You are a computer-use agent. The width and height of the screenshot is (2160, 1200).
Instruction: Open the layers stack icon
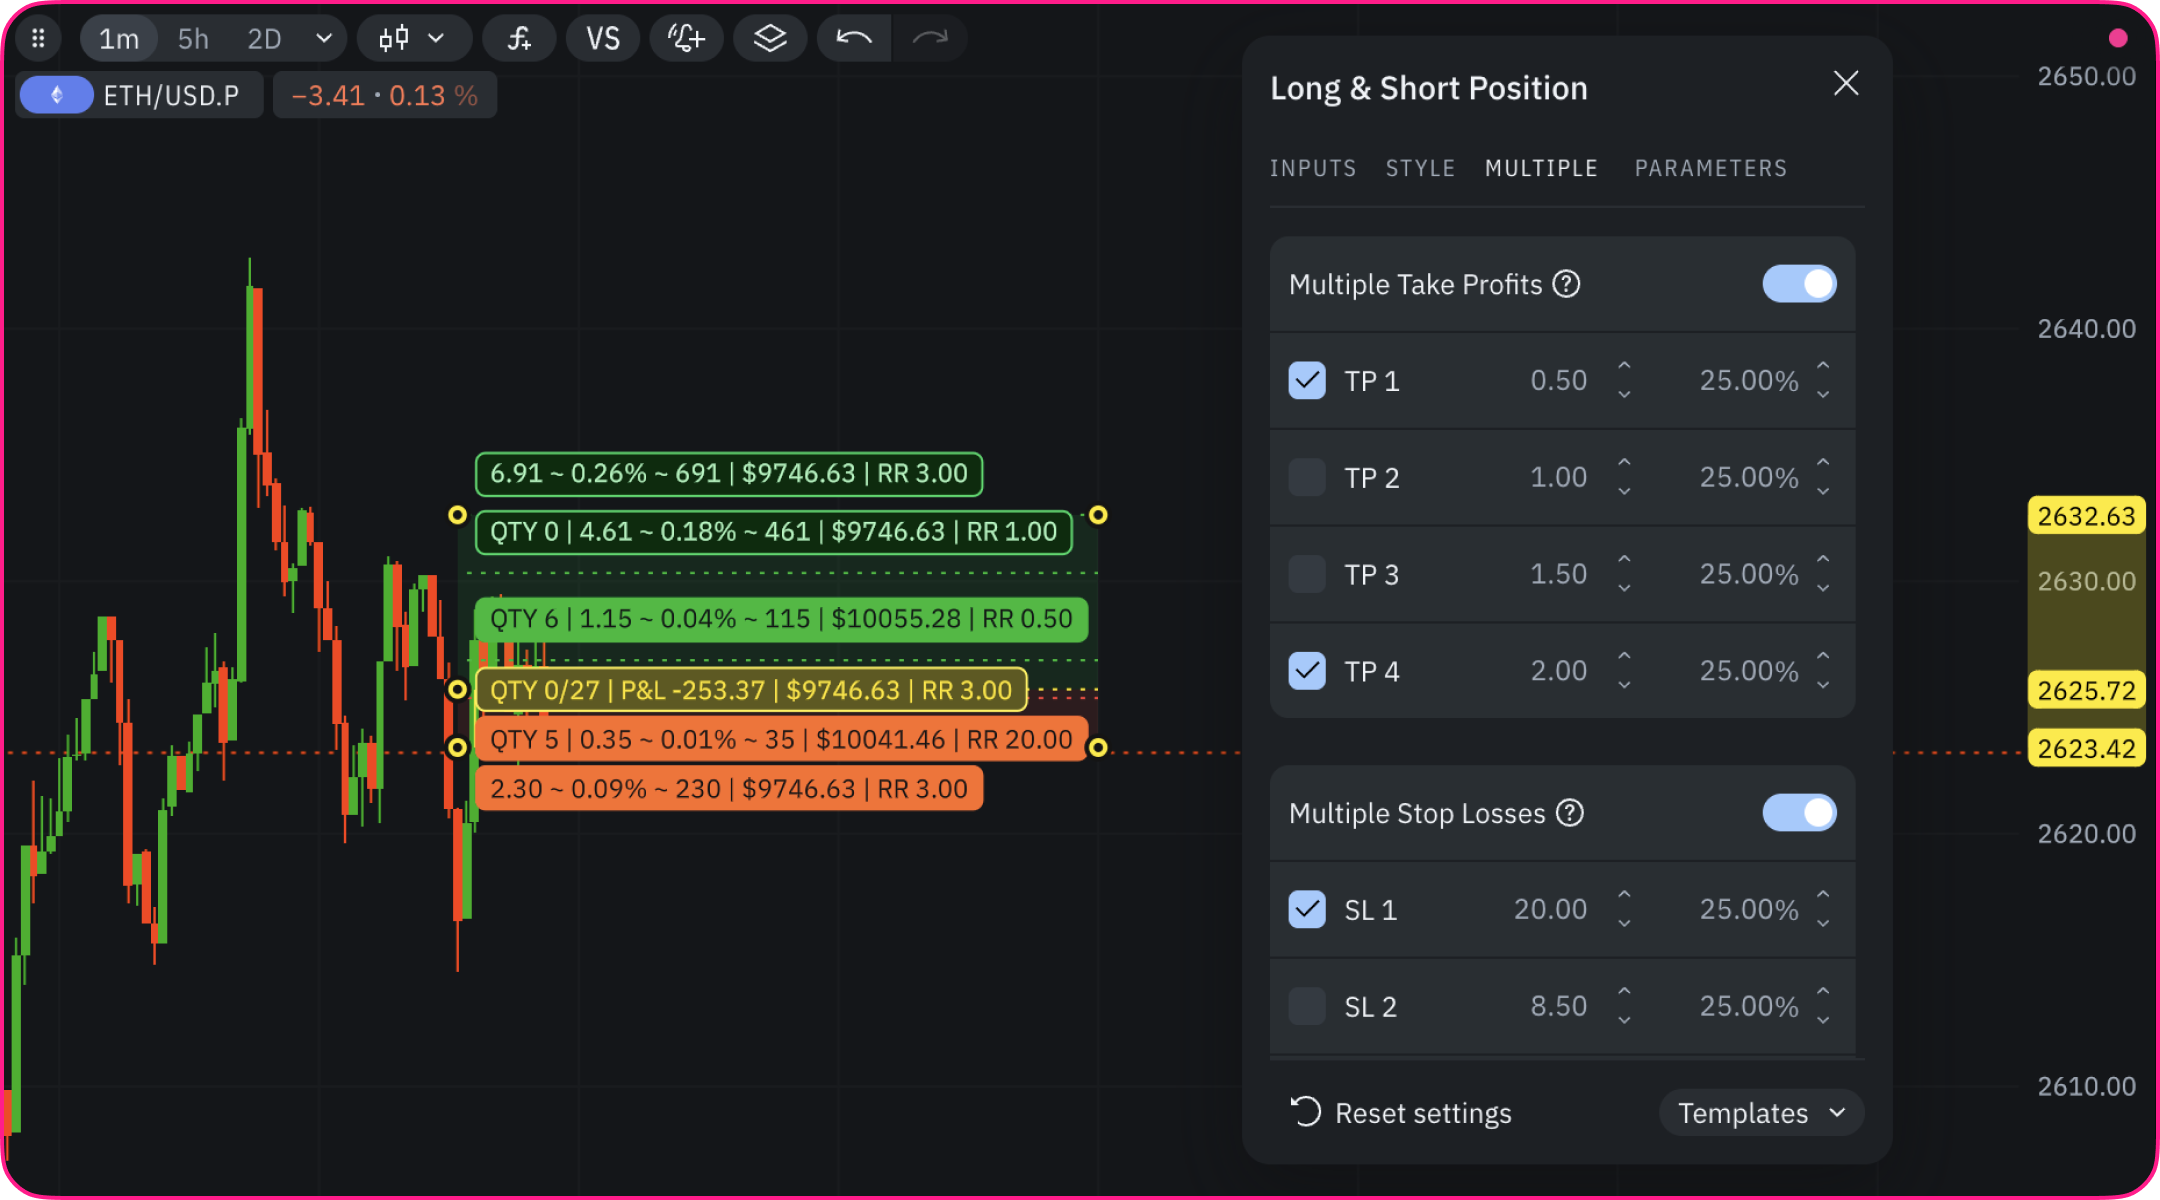770,39
